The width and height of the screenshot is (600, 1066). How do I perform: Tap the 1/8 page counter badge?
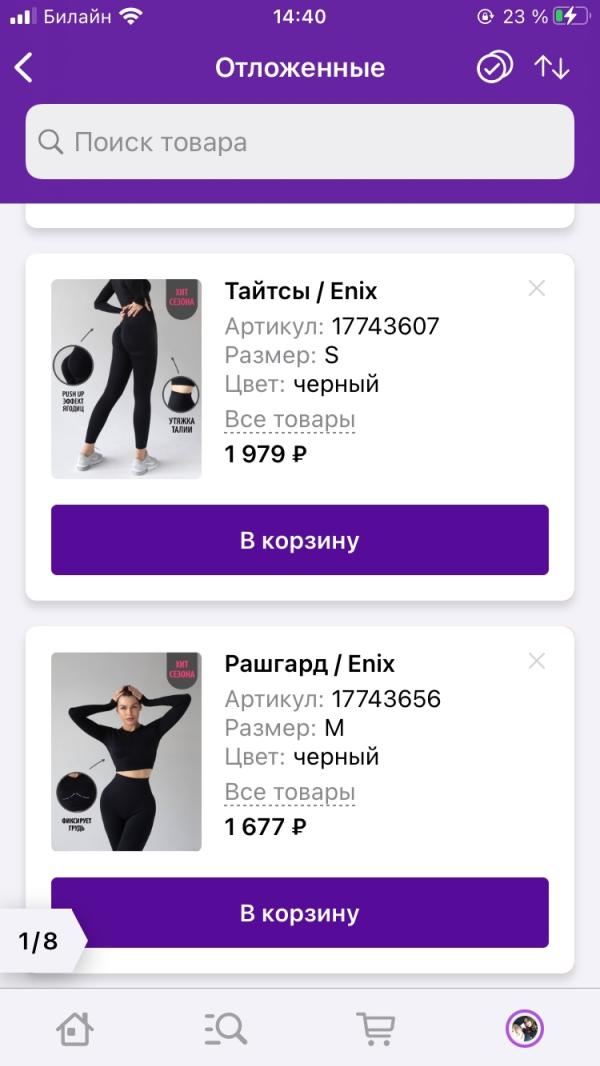pos(39,941)
